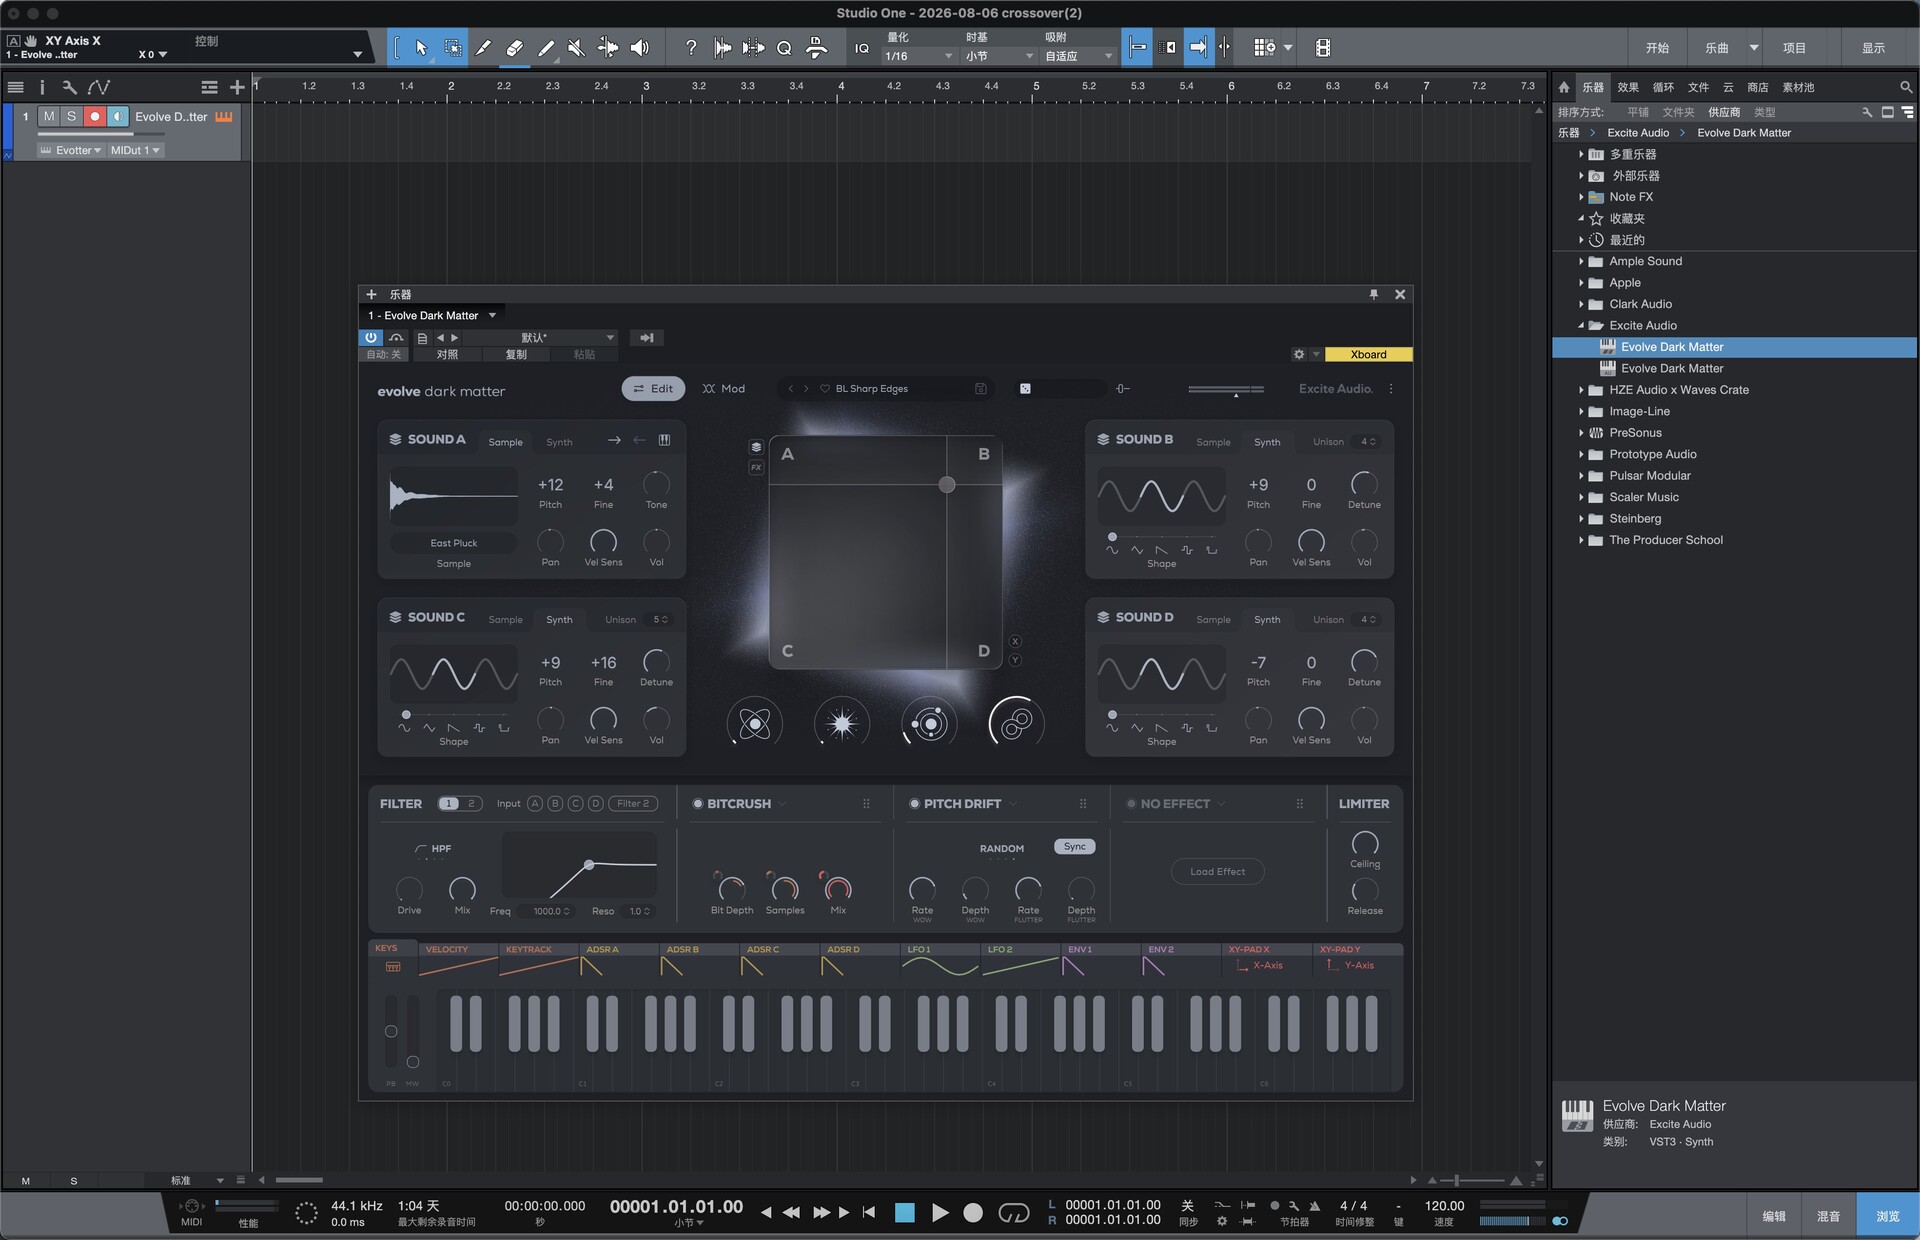This screenshot has height=1240, width=1920.
Task: Open the quantize 1/16 dropdown
Action: tap(918, 57)
